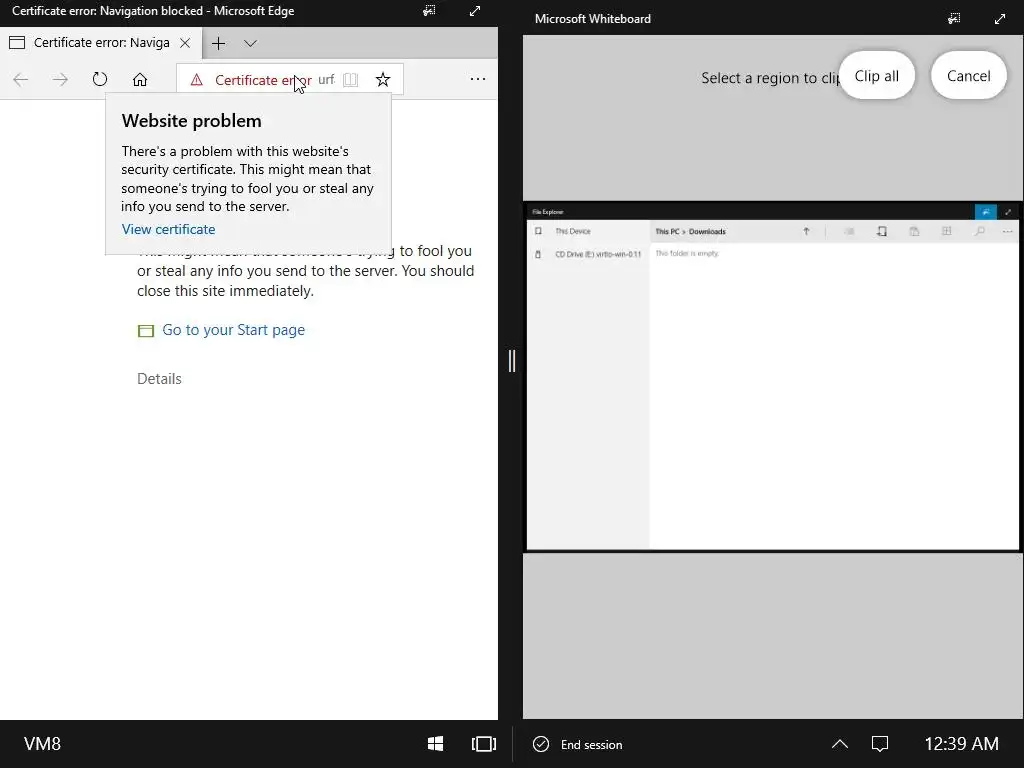The width and height of the screenshot is (1024, 768).
Task: Click the Website problem heading
Action: coord(191,121)
